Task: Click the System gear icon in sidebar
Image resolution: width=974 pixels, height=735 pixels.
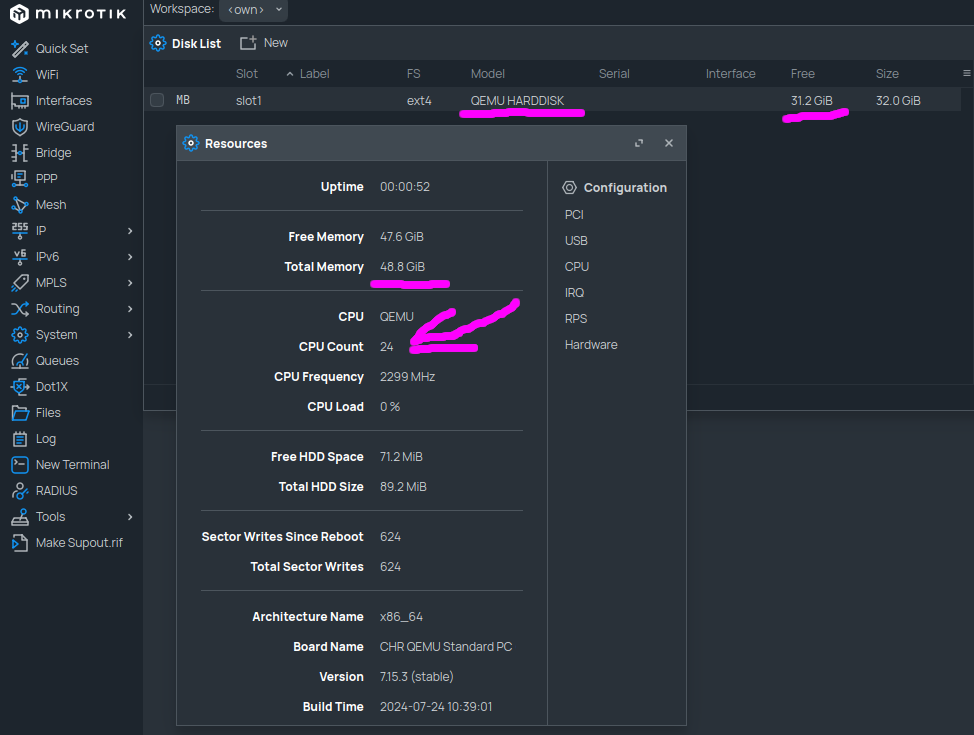Action: 20,335
